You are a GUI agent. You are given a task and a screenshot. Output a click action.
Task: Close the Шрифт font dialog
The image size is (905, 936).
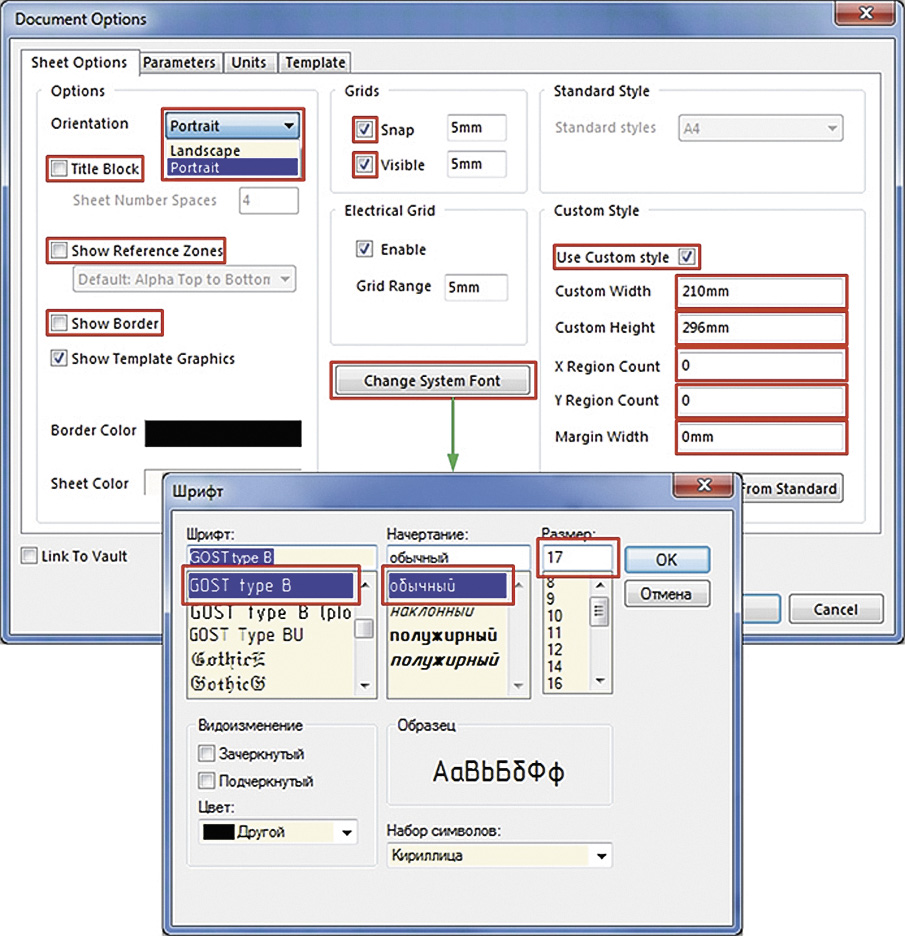point(703,485)
